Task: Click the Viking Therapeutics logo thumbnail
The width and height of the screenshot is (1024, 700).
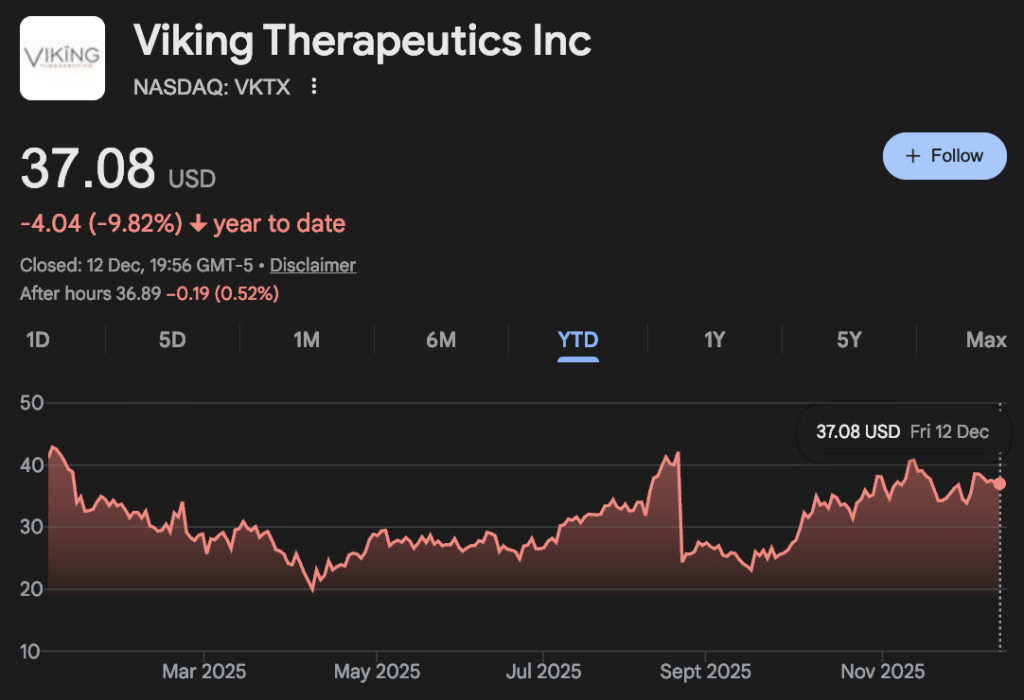Action: point(62,58)
